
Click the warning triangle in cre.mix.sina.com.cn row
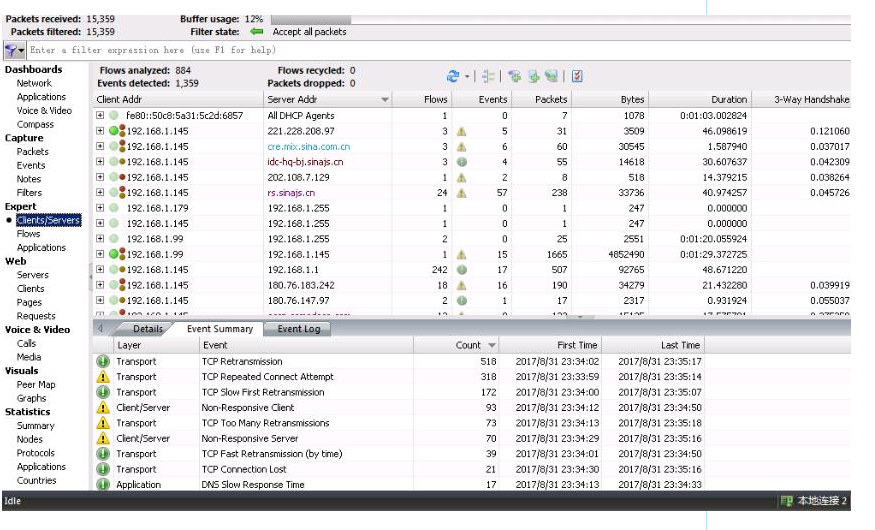coord(461,147)
